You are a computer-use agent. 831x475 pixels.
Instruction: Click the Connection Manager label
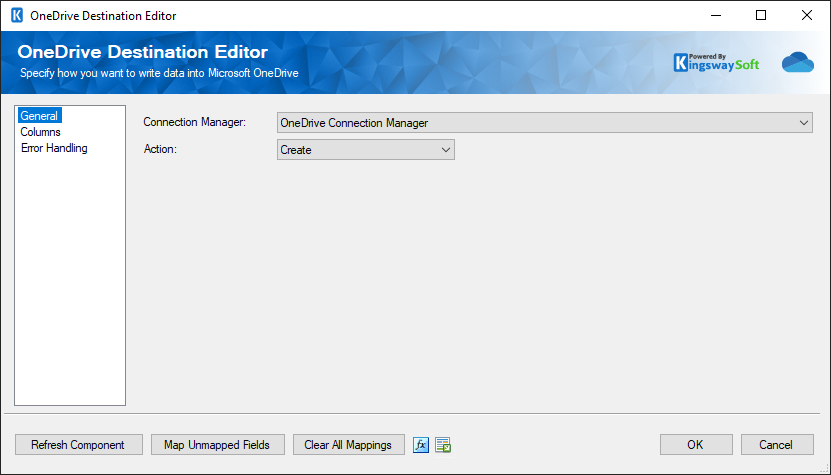point(195,122)
